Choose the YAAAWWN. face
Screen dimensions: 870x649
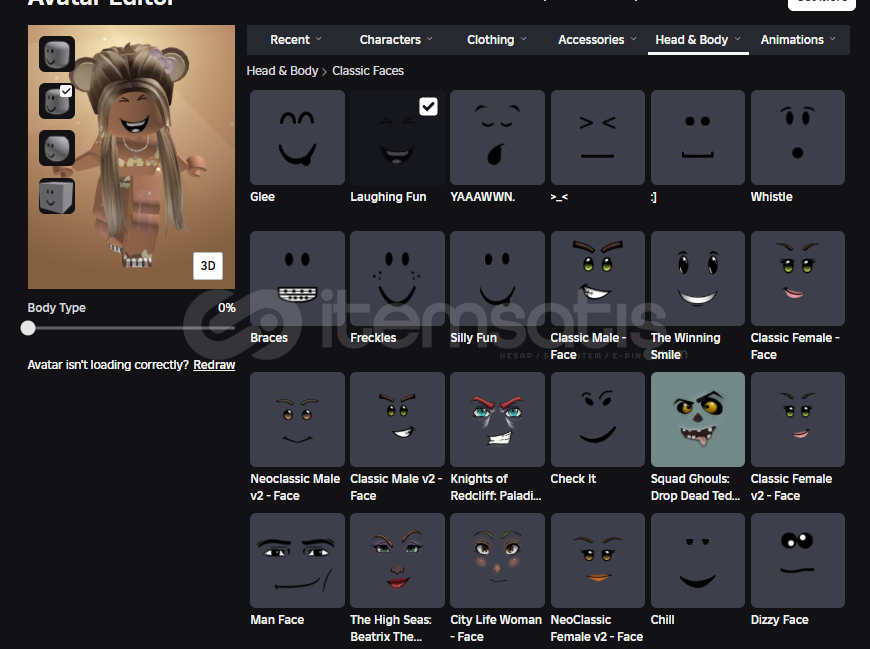(497, 138)
